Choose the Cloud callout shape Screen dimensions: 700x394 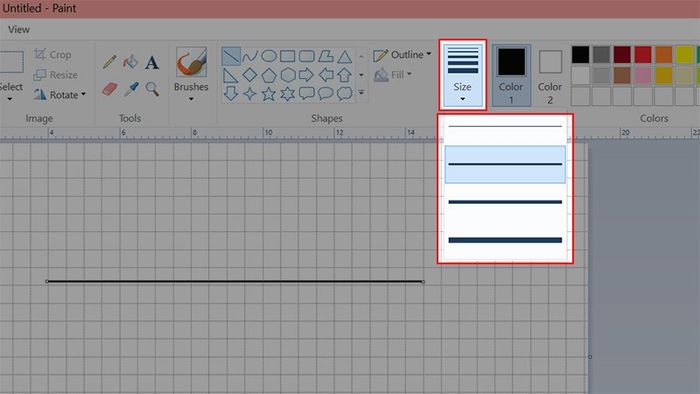point(345,93)
